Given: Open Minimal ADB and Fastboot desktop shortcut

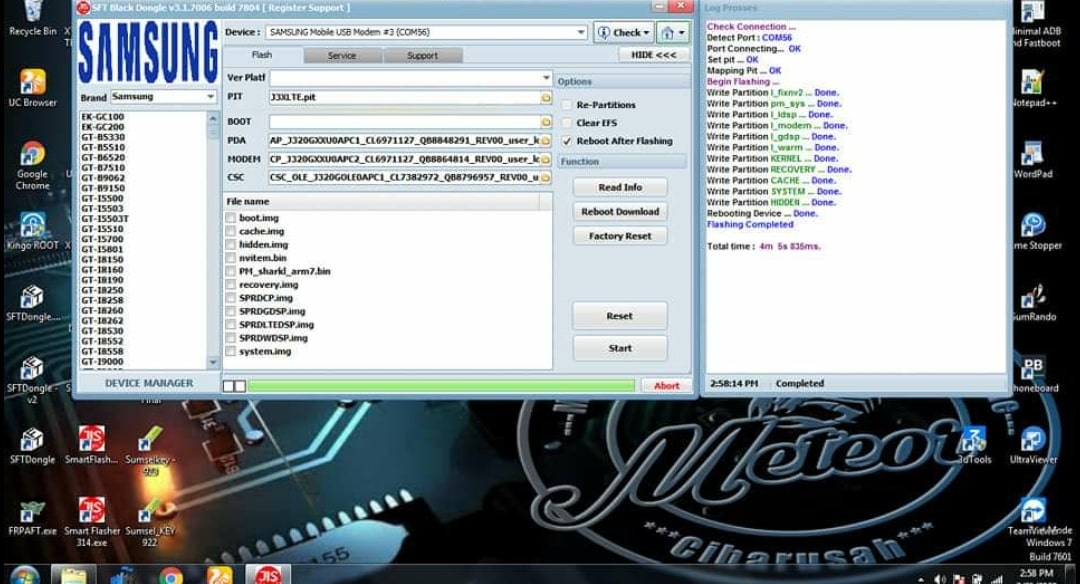Looking at the screenshot, I should [1035, 25].
